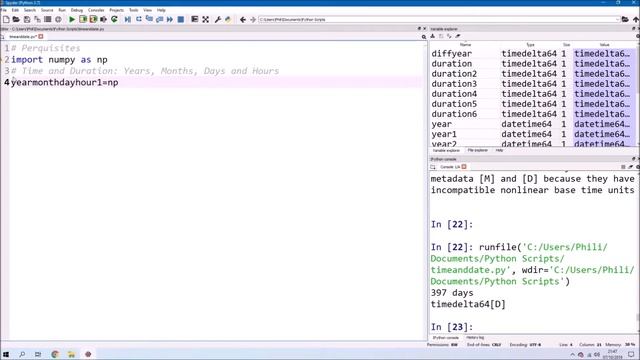
Task: Click the taskbar search icon
Action: click(22, 354)
